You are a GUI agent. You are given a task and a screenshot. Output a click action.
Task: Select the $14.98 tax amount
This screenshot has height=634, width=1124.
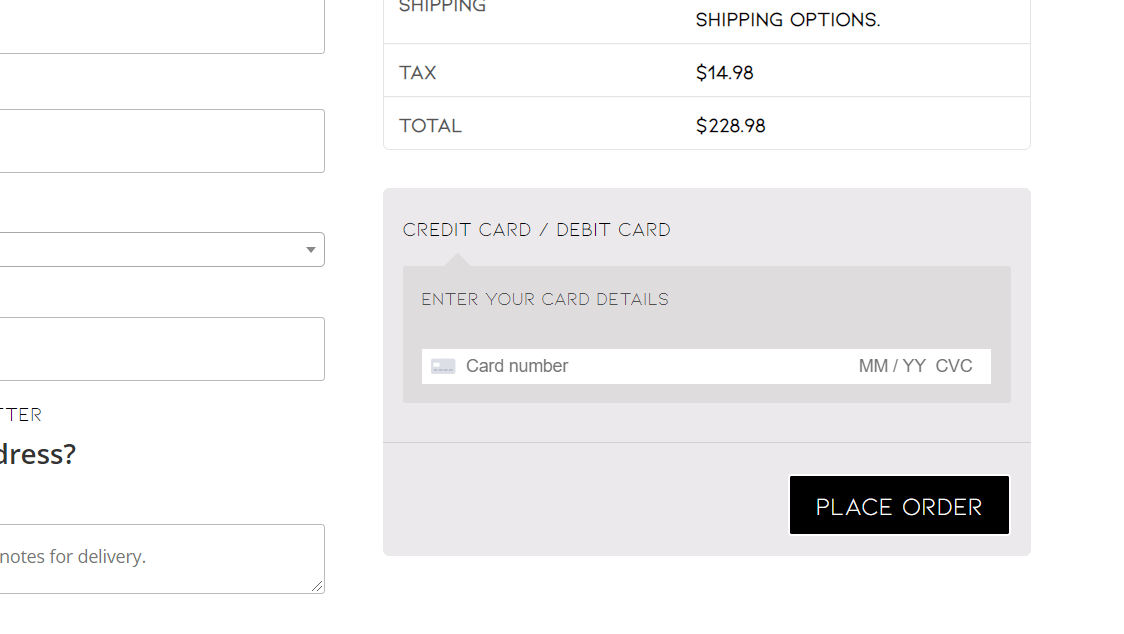point(724,72)
